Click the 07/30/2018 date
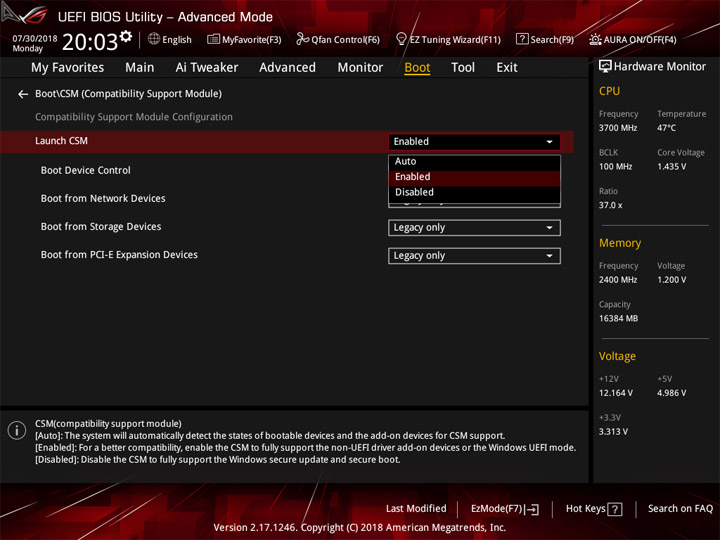The width and height of the screenshot is (720, 540). pyautogui.click(x=35, y=39)
